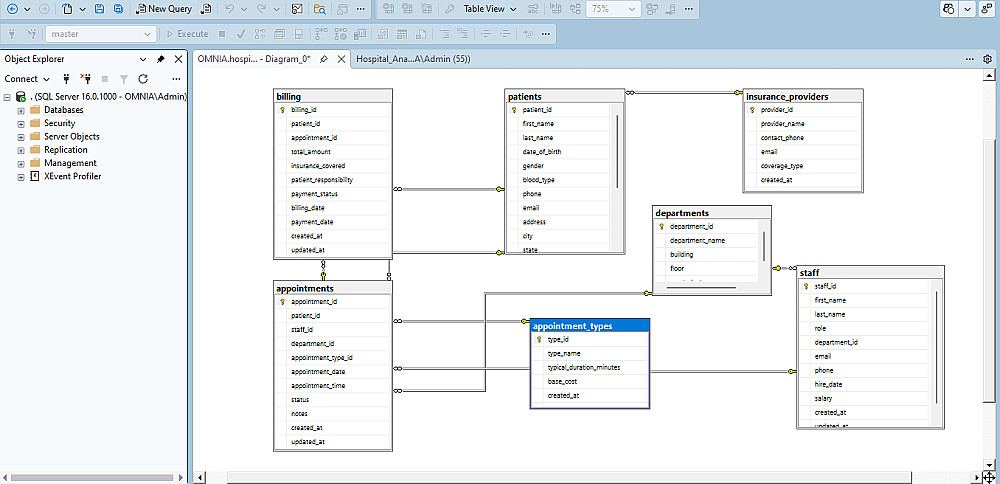Expand the Replication node
This screenshot has height=484, width=1000.
tap(21, 150)
